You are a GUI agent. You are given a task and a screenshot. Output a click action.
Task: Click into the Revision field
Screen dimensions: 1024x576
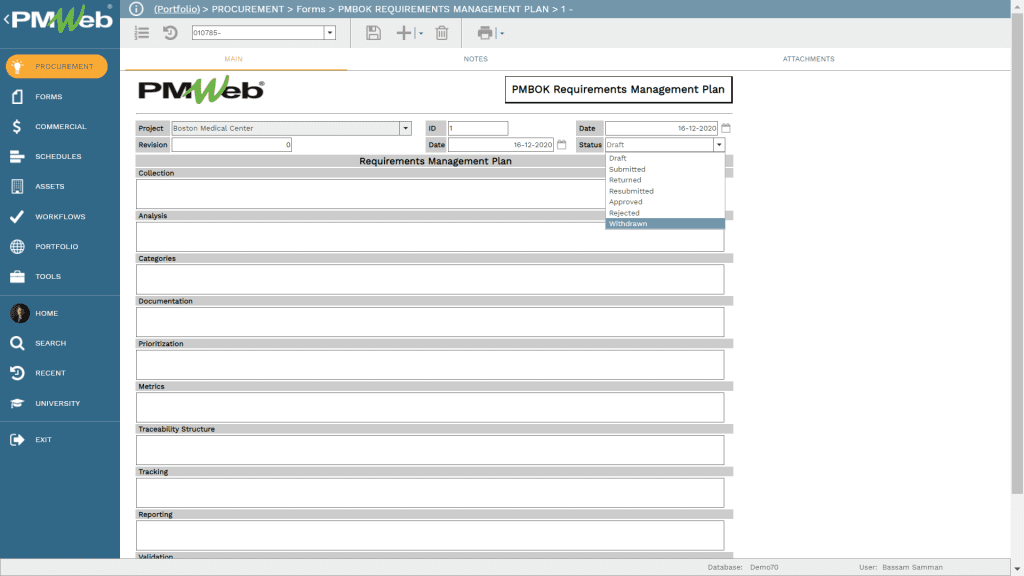(232, 144)
